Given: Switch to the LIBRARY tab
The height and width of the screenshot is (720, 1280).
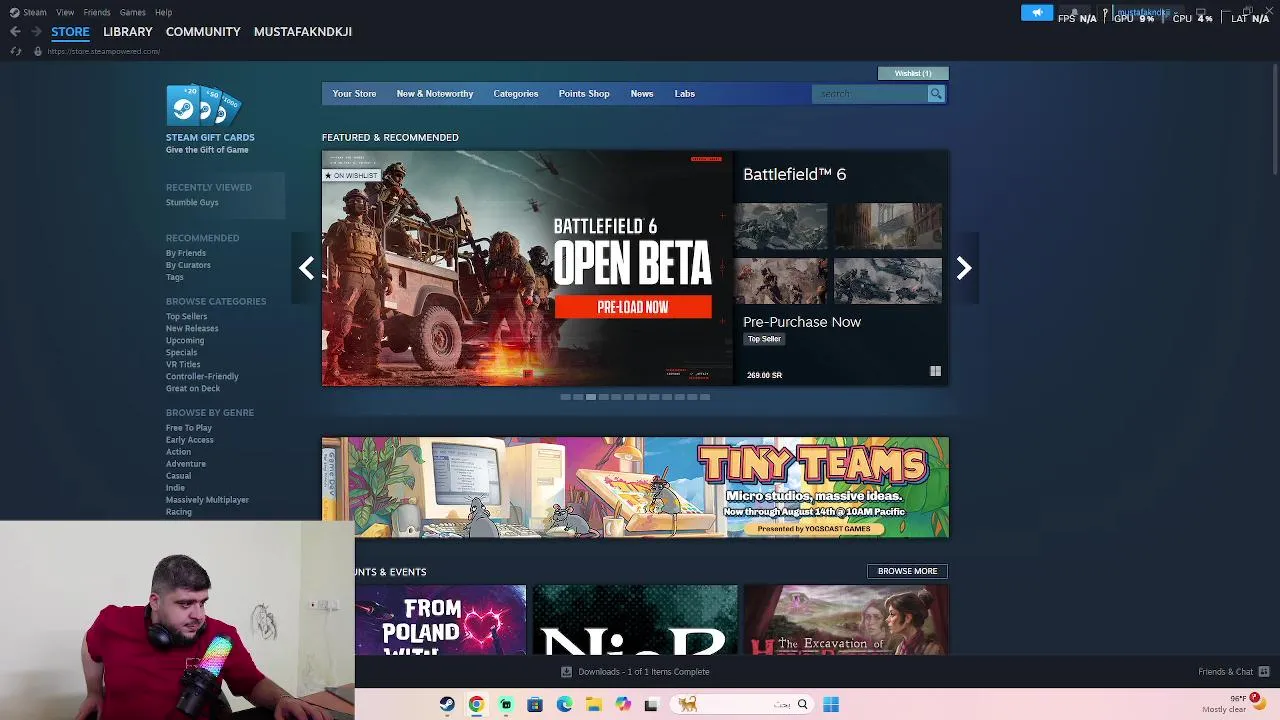Looking at the screenshot, I should pos(128,32).
